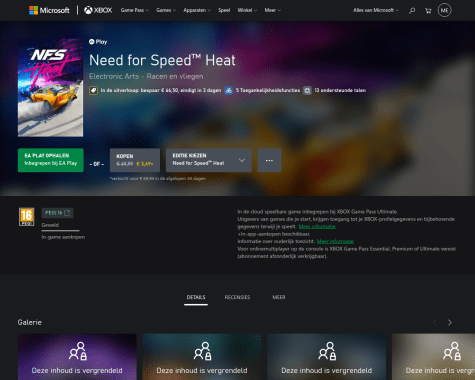Open the second locked gallery thumbnail
475x380 pixels.
202,357
